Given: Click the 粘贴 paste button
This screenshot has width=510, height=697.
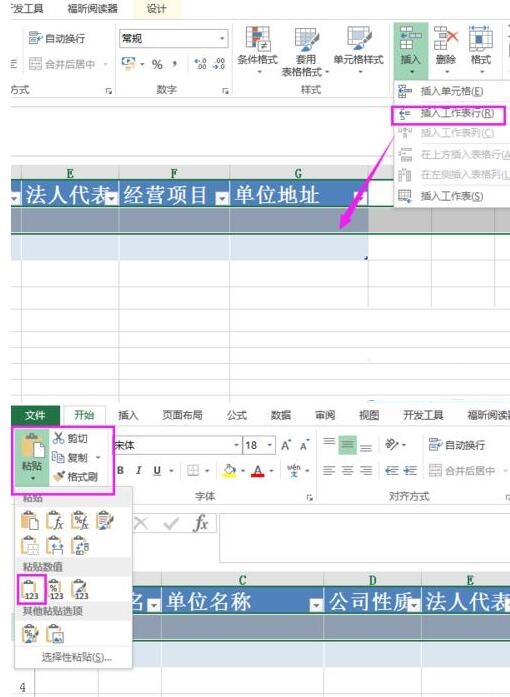Looking at the screenshot, I should pyautogui.click(x=32, y=457).
